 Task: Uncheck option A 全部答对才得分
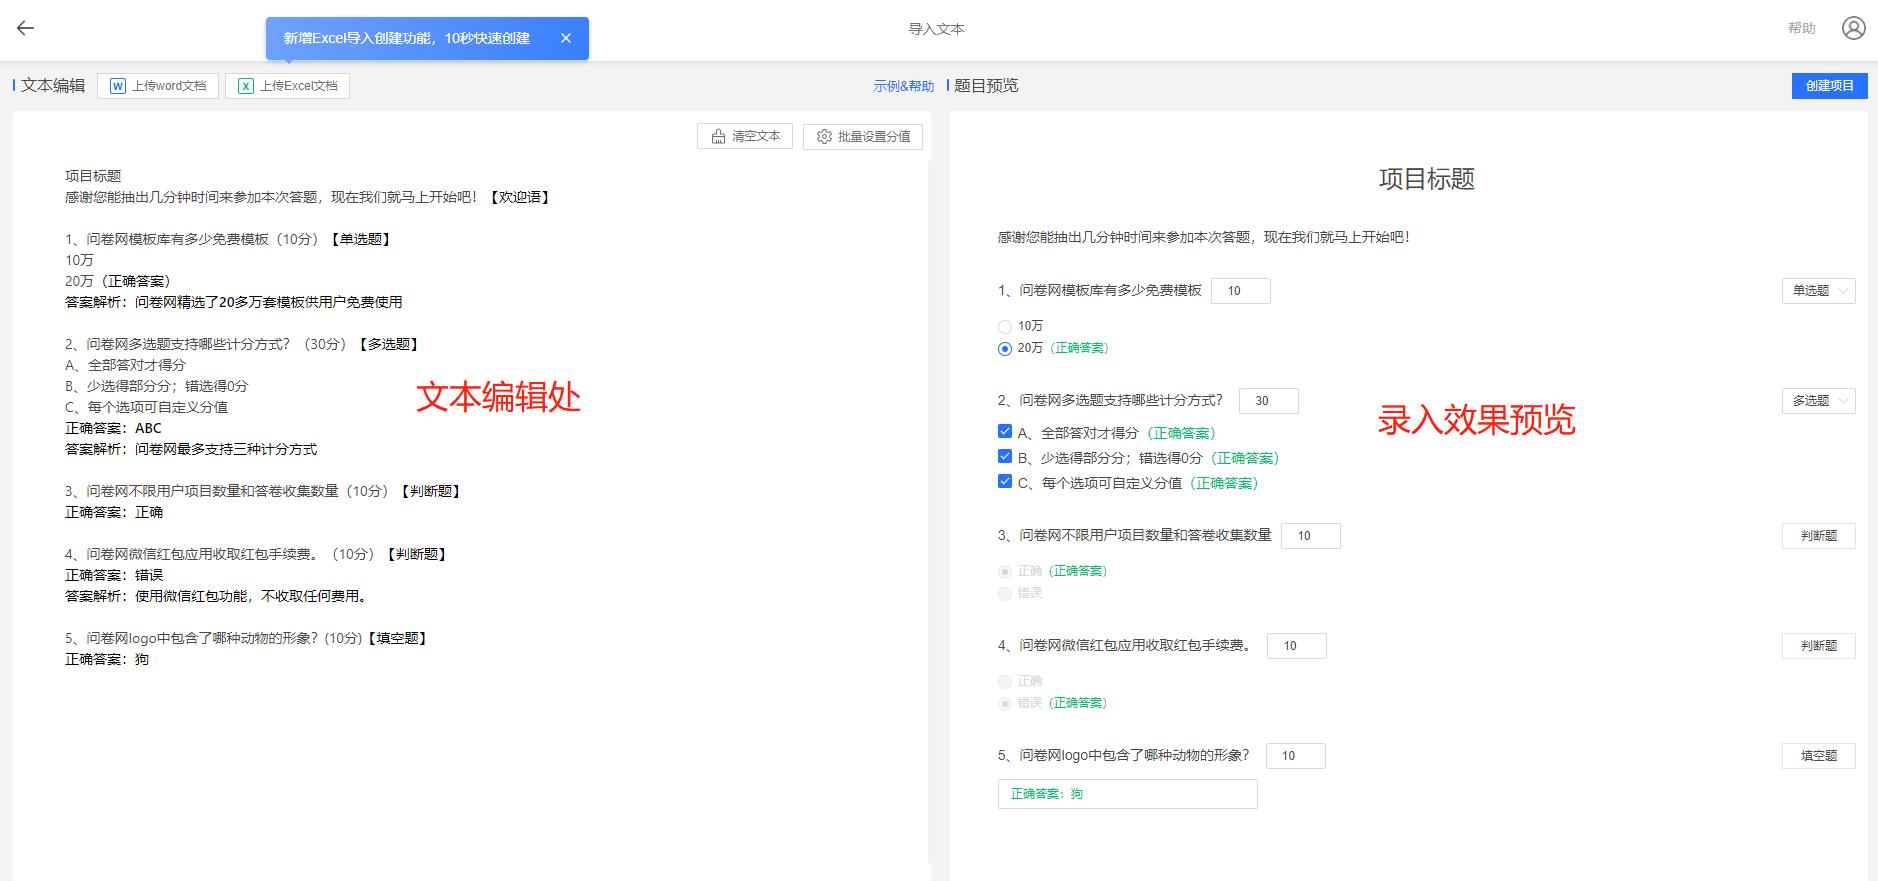1005,432
